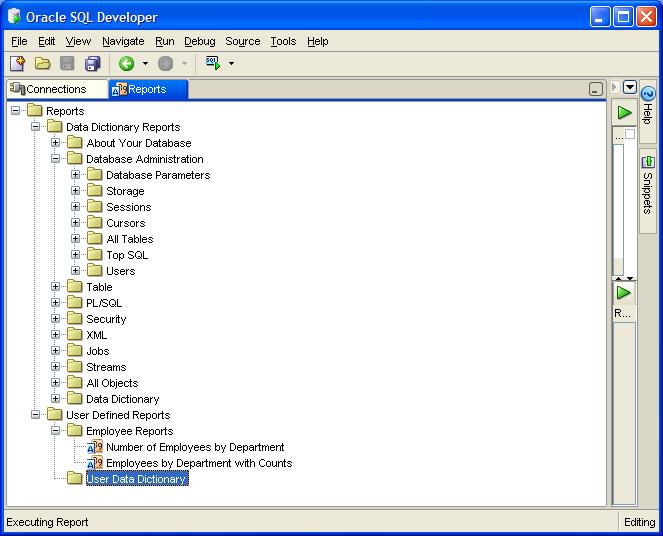
Task: Expand the About Your Database folder
Action: [x=55, y=142]
